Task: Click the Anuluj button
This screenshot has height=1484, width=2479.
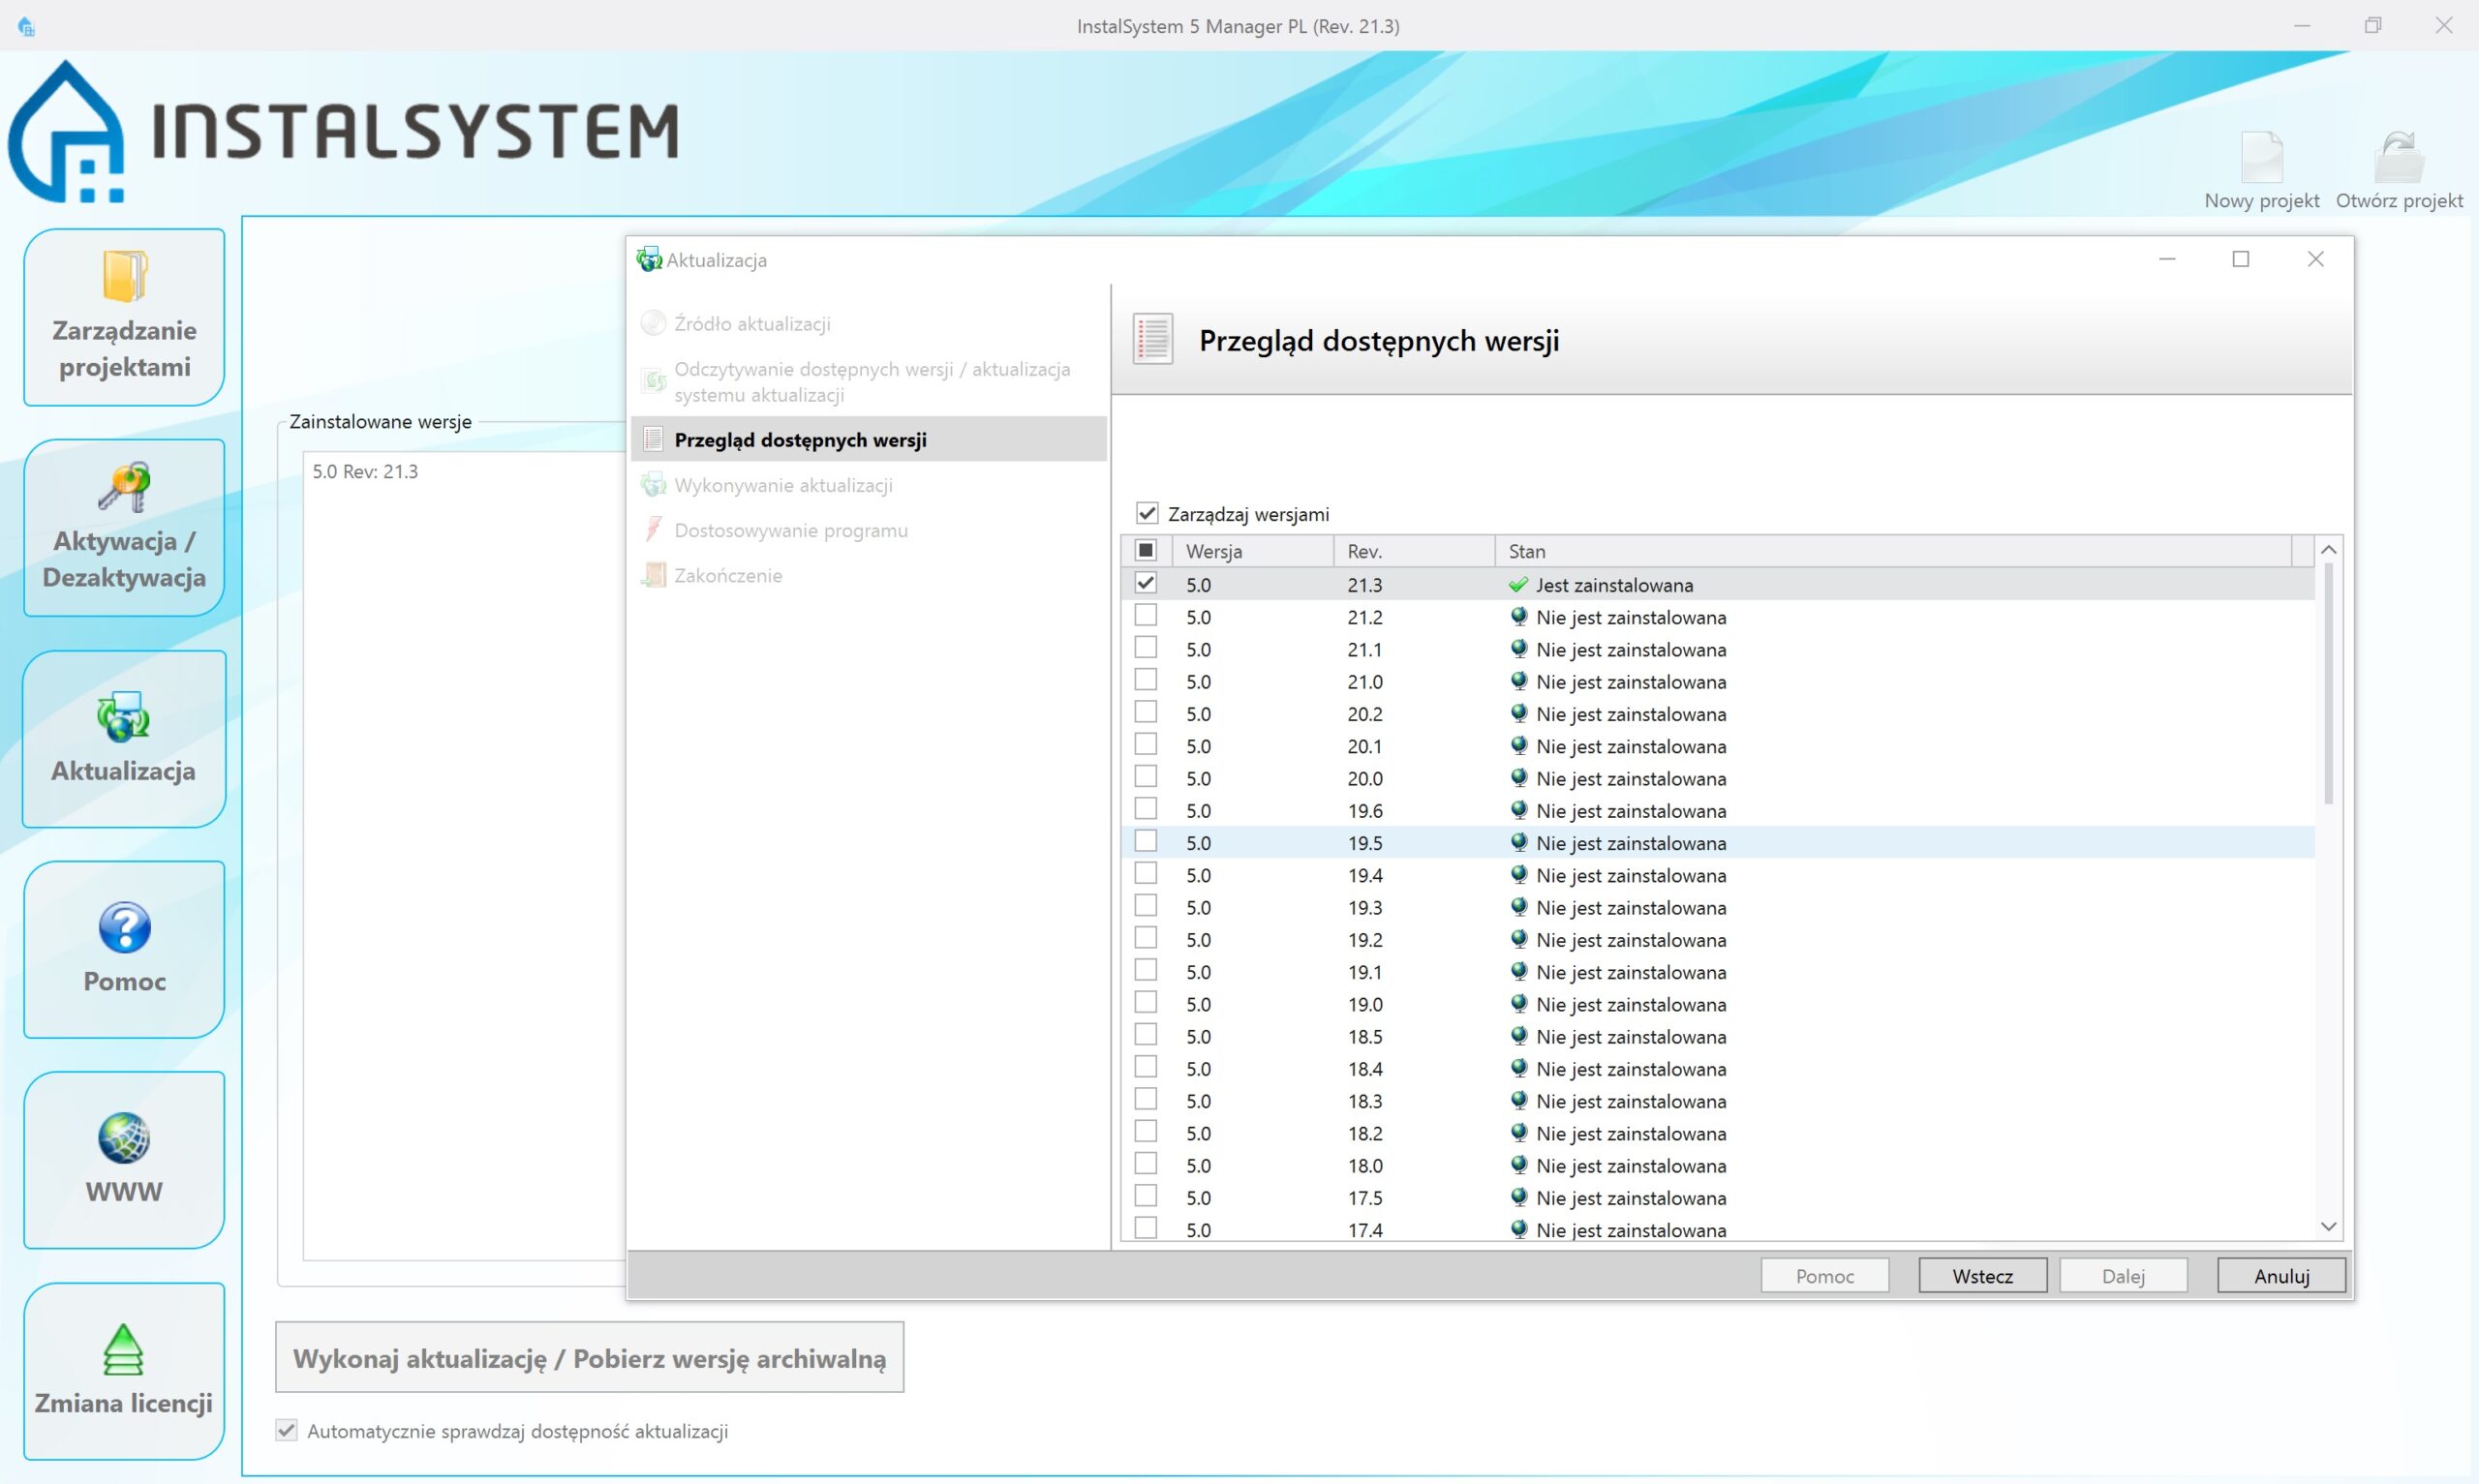Action: click(2281, 1276)
